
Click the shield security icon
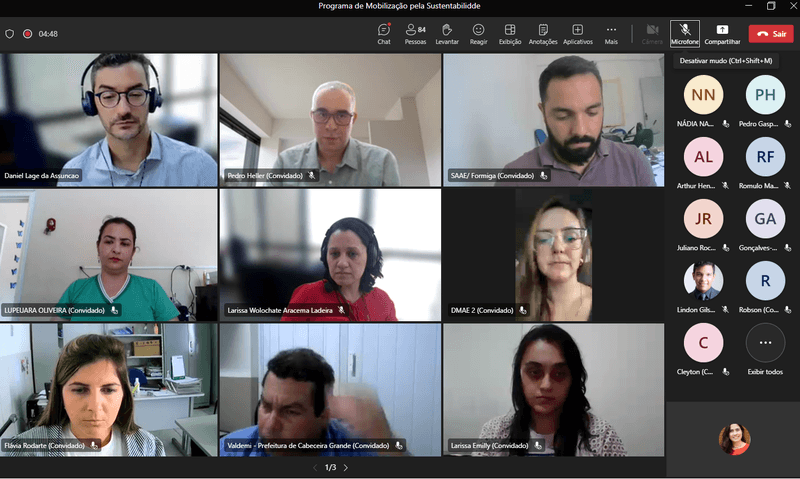[10, 34]
